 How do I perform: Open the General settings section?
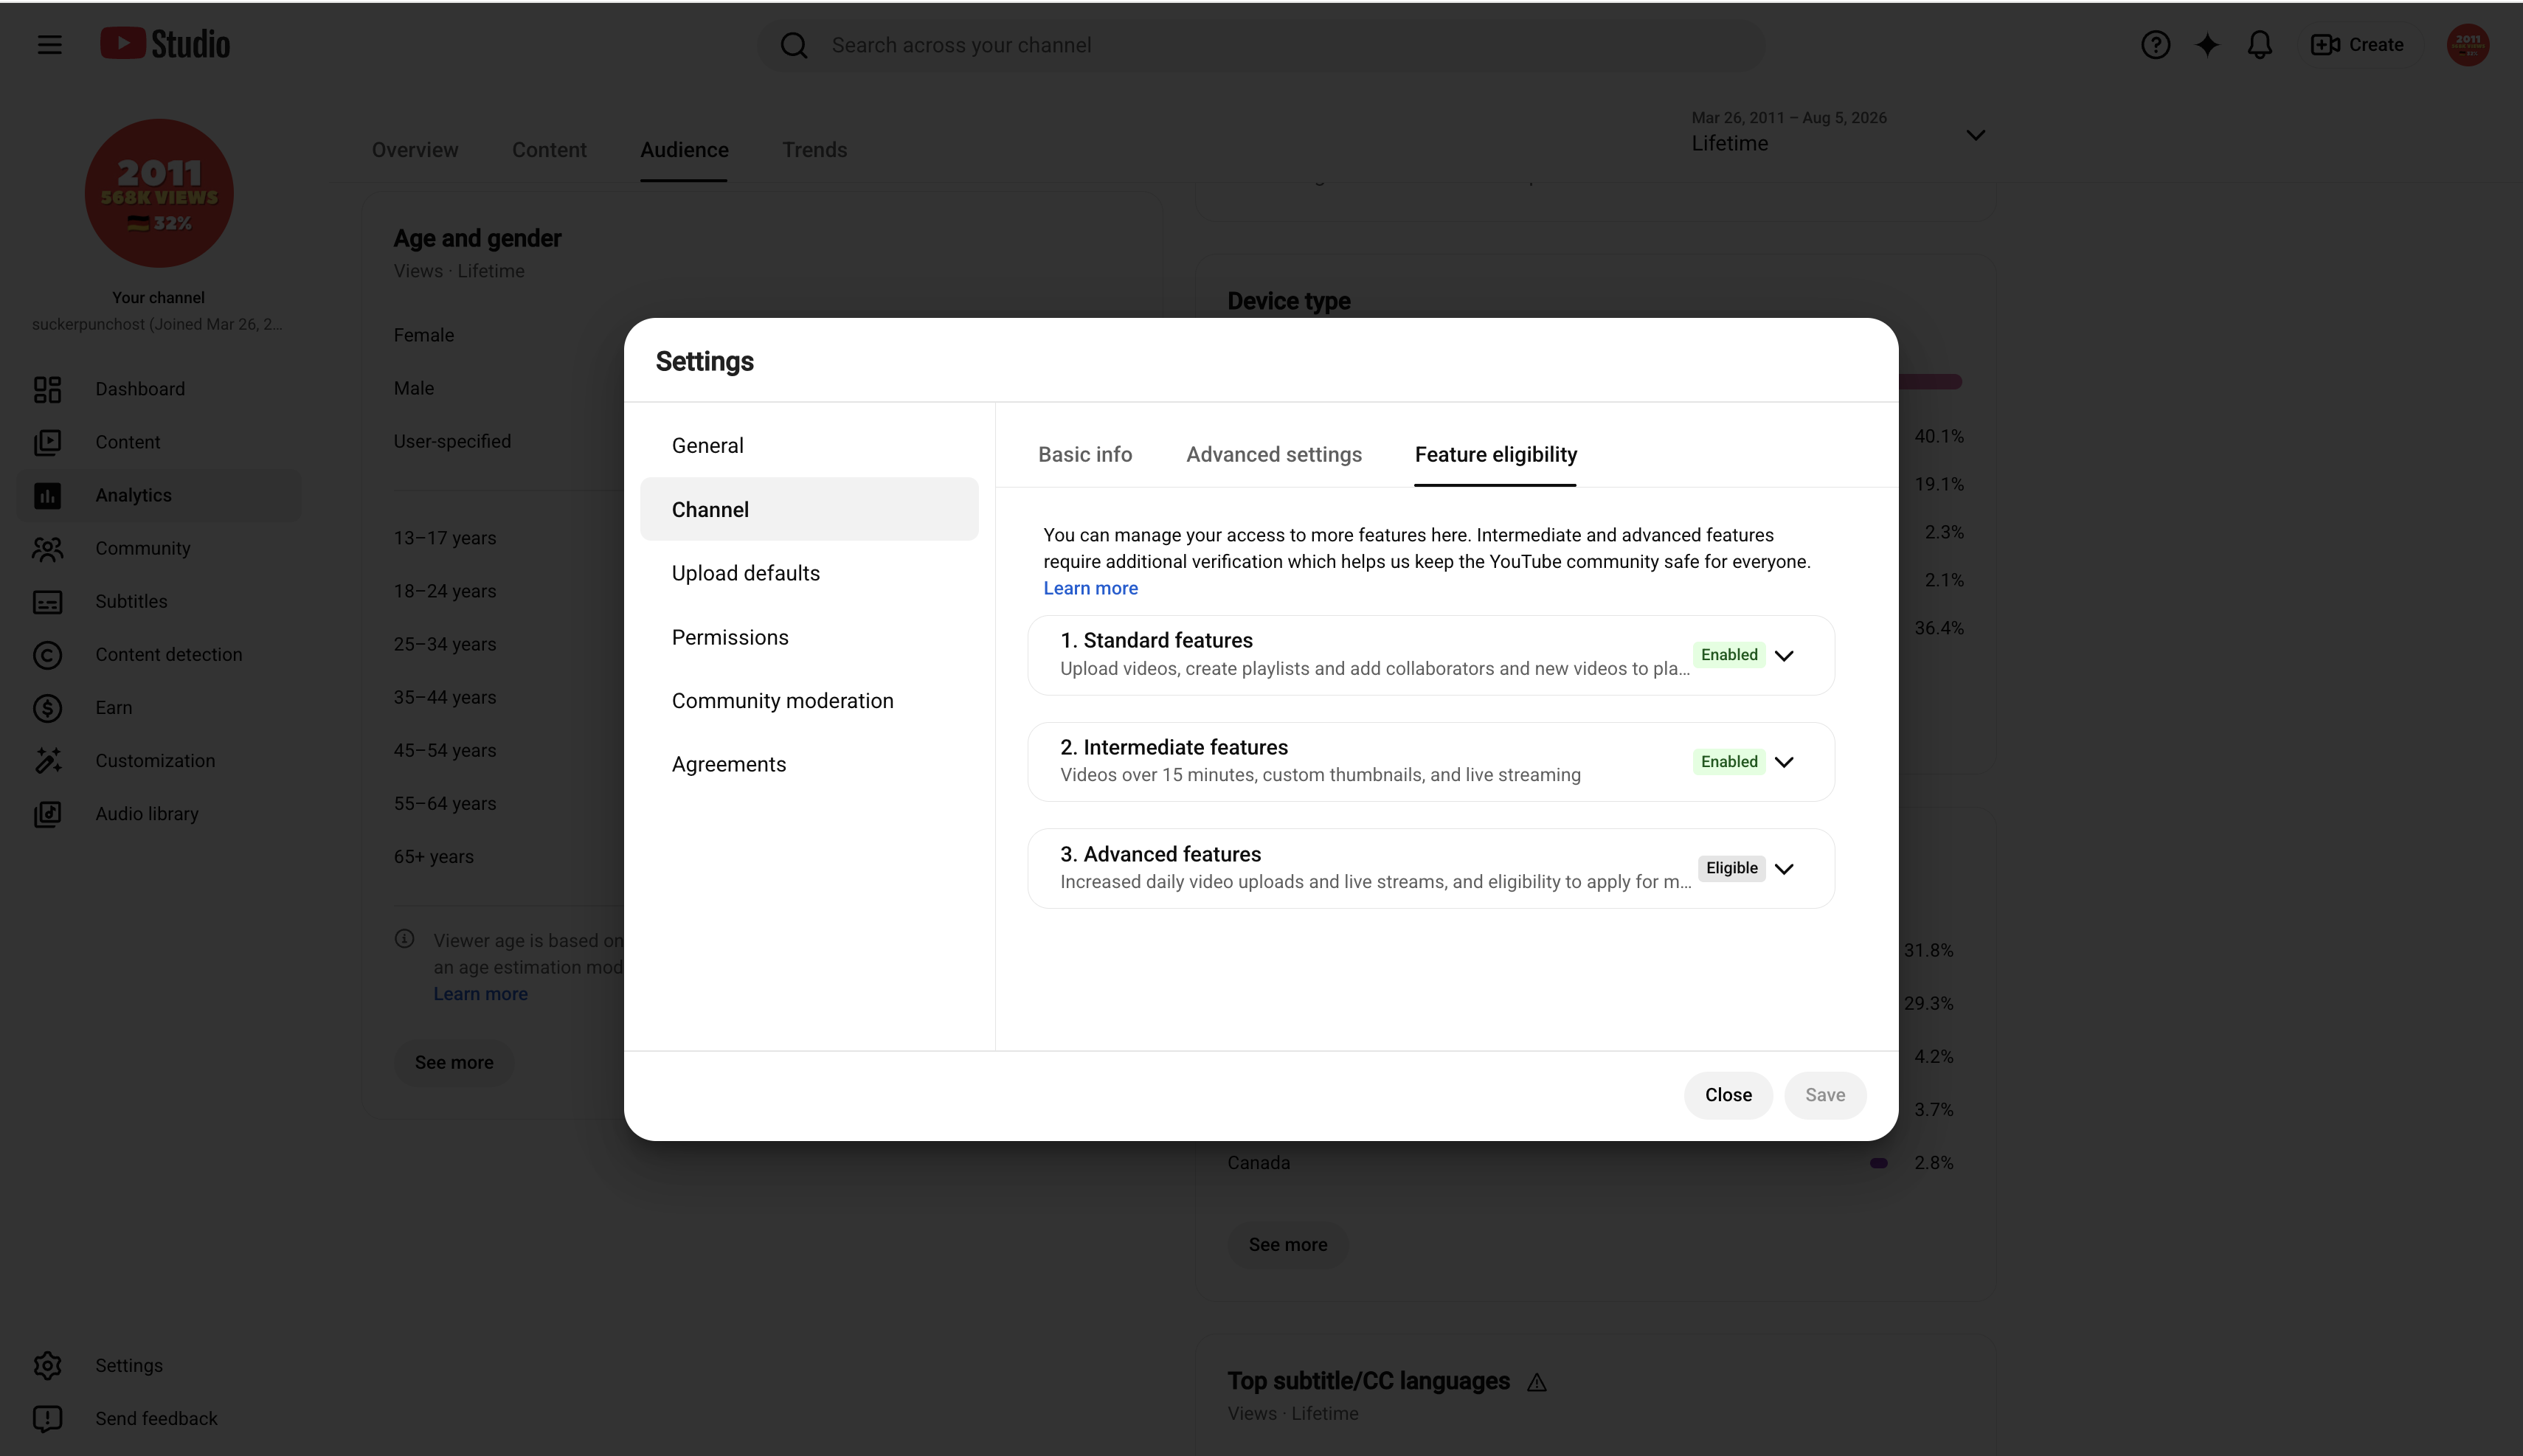click(809, 445)
